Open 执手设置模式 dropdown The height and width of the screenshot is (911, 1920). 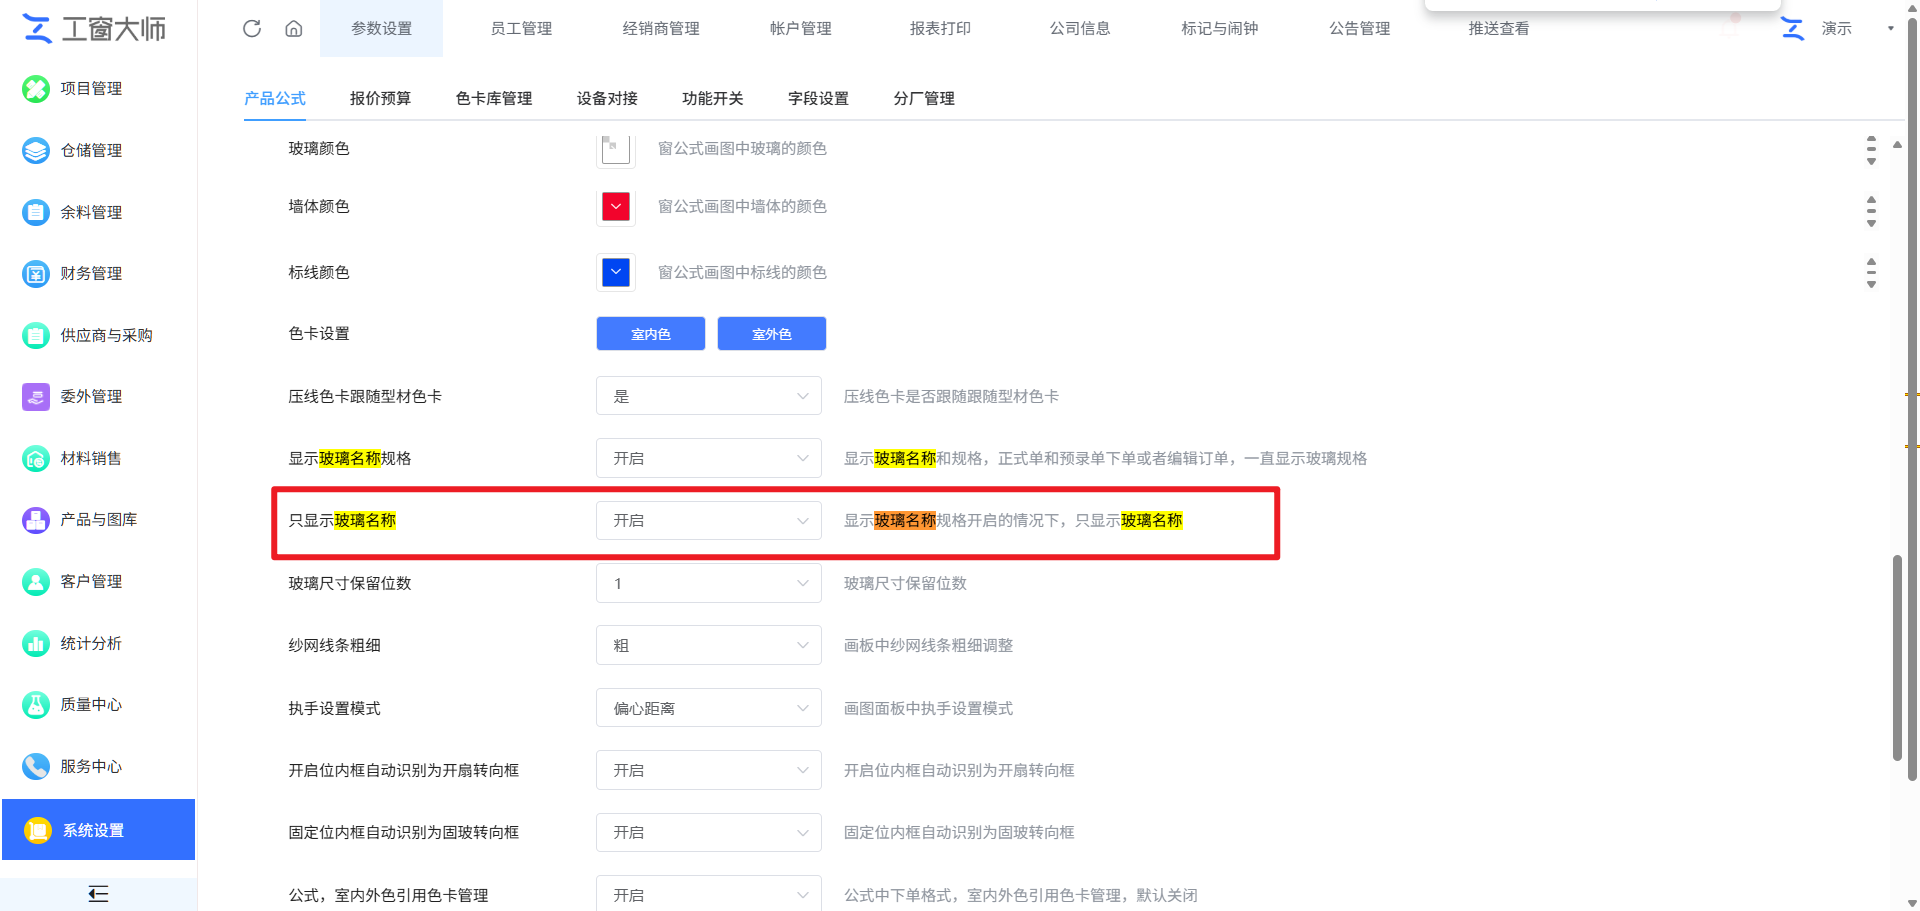[709, 708]
